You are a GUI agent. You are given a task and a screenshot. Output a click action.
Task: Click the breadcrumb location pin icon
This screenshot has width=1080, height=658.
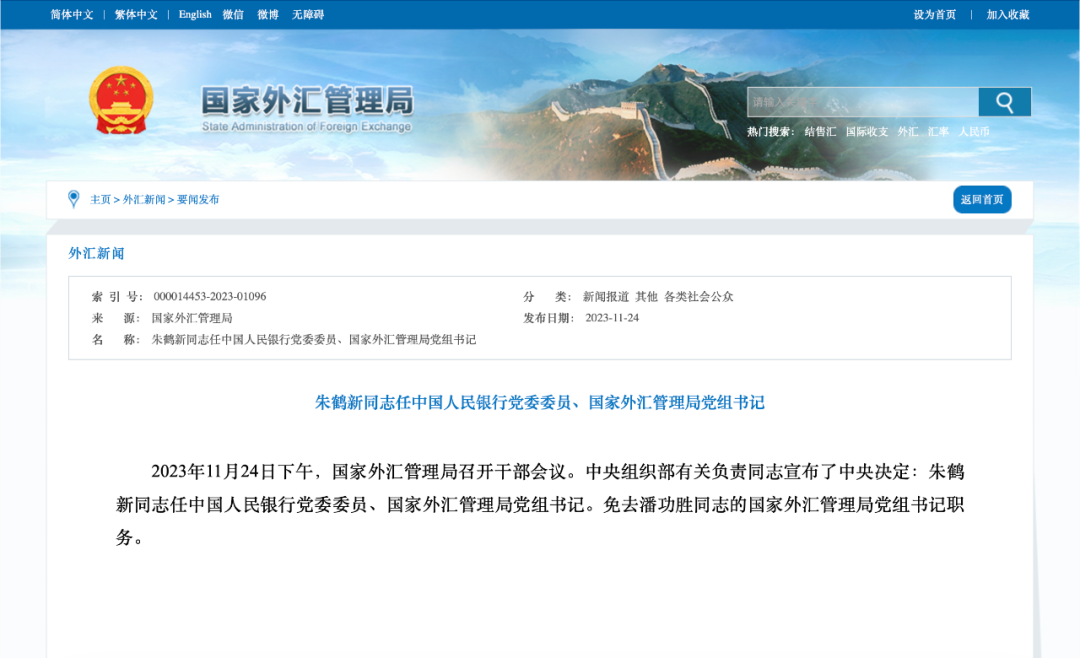73,199
